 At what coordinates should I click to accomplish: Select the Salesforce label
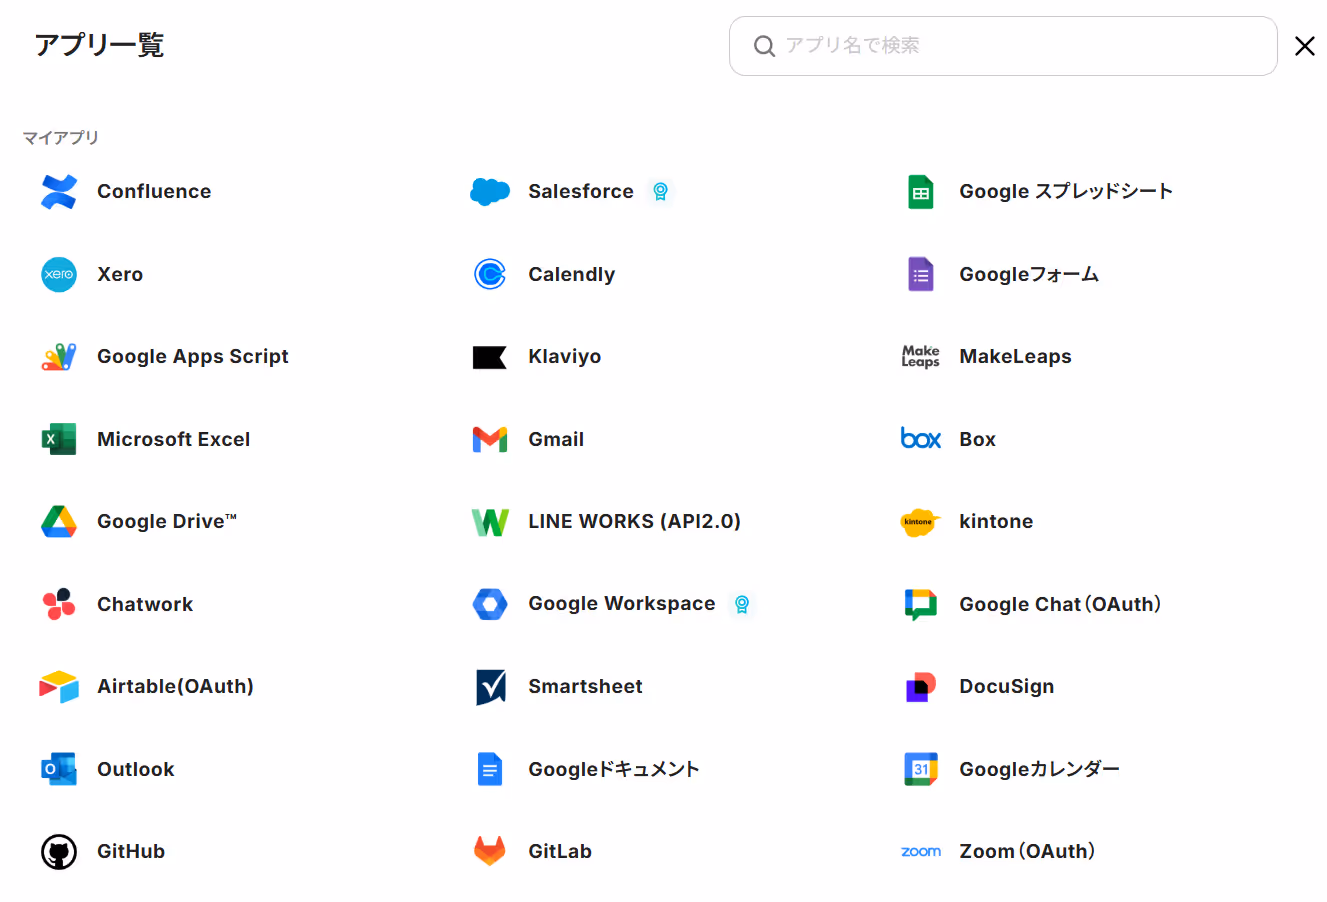point(581,192)
